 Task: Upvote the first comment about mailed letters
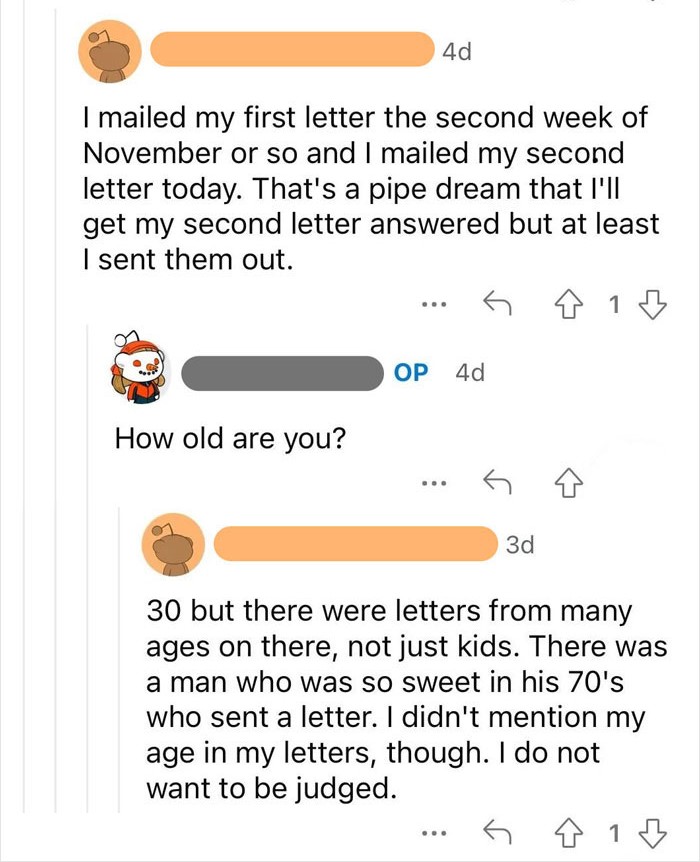(569, 304)
